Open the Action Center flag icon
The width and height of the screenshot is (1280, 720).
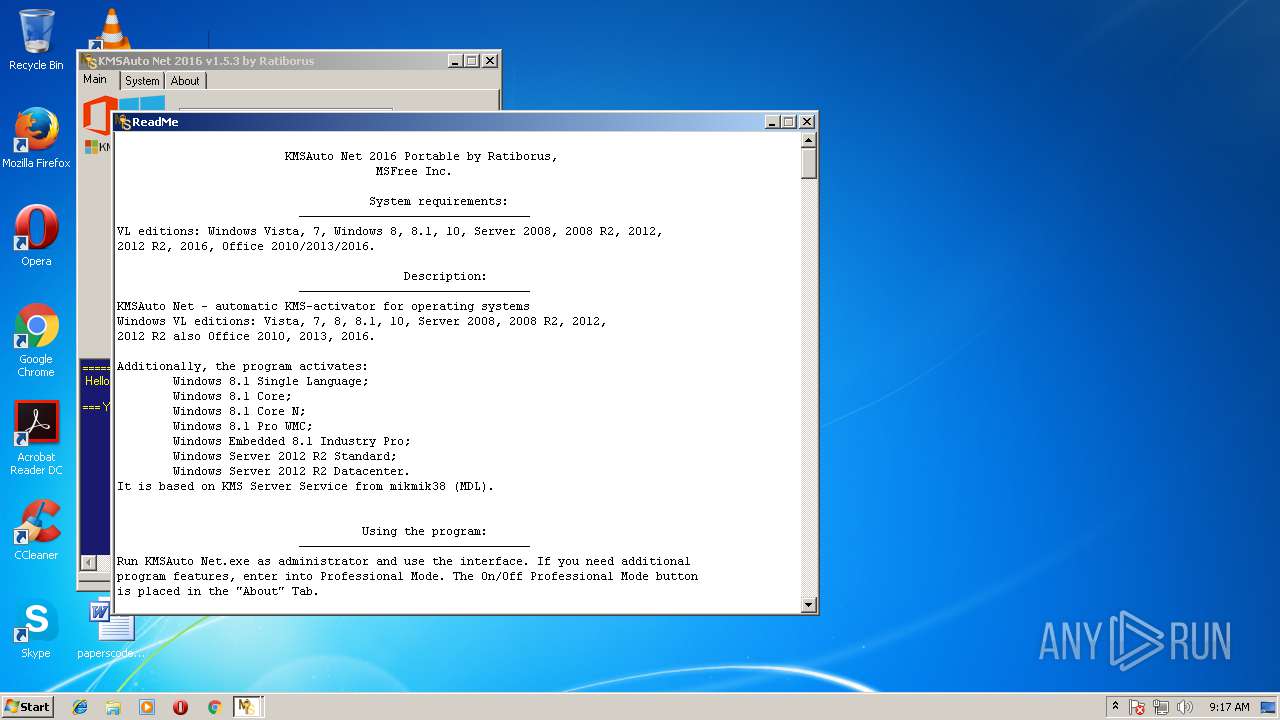(x=1137, y=707)
